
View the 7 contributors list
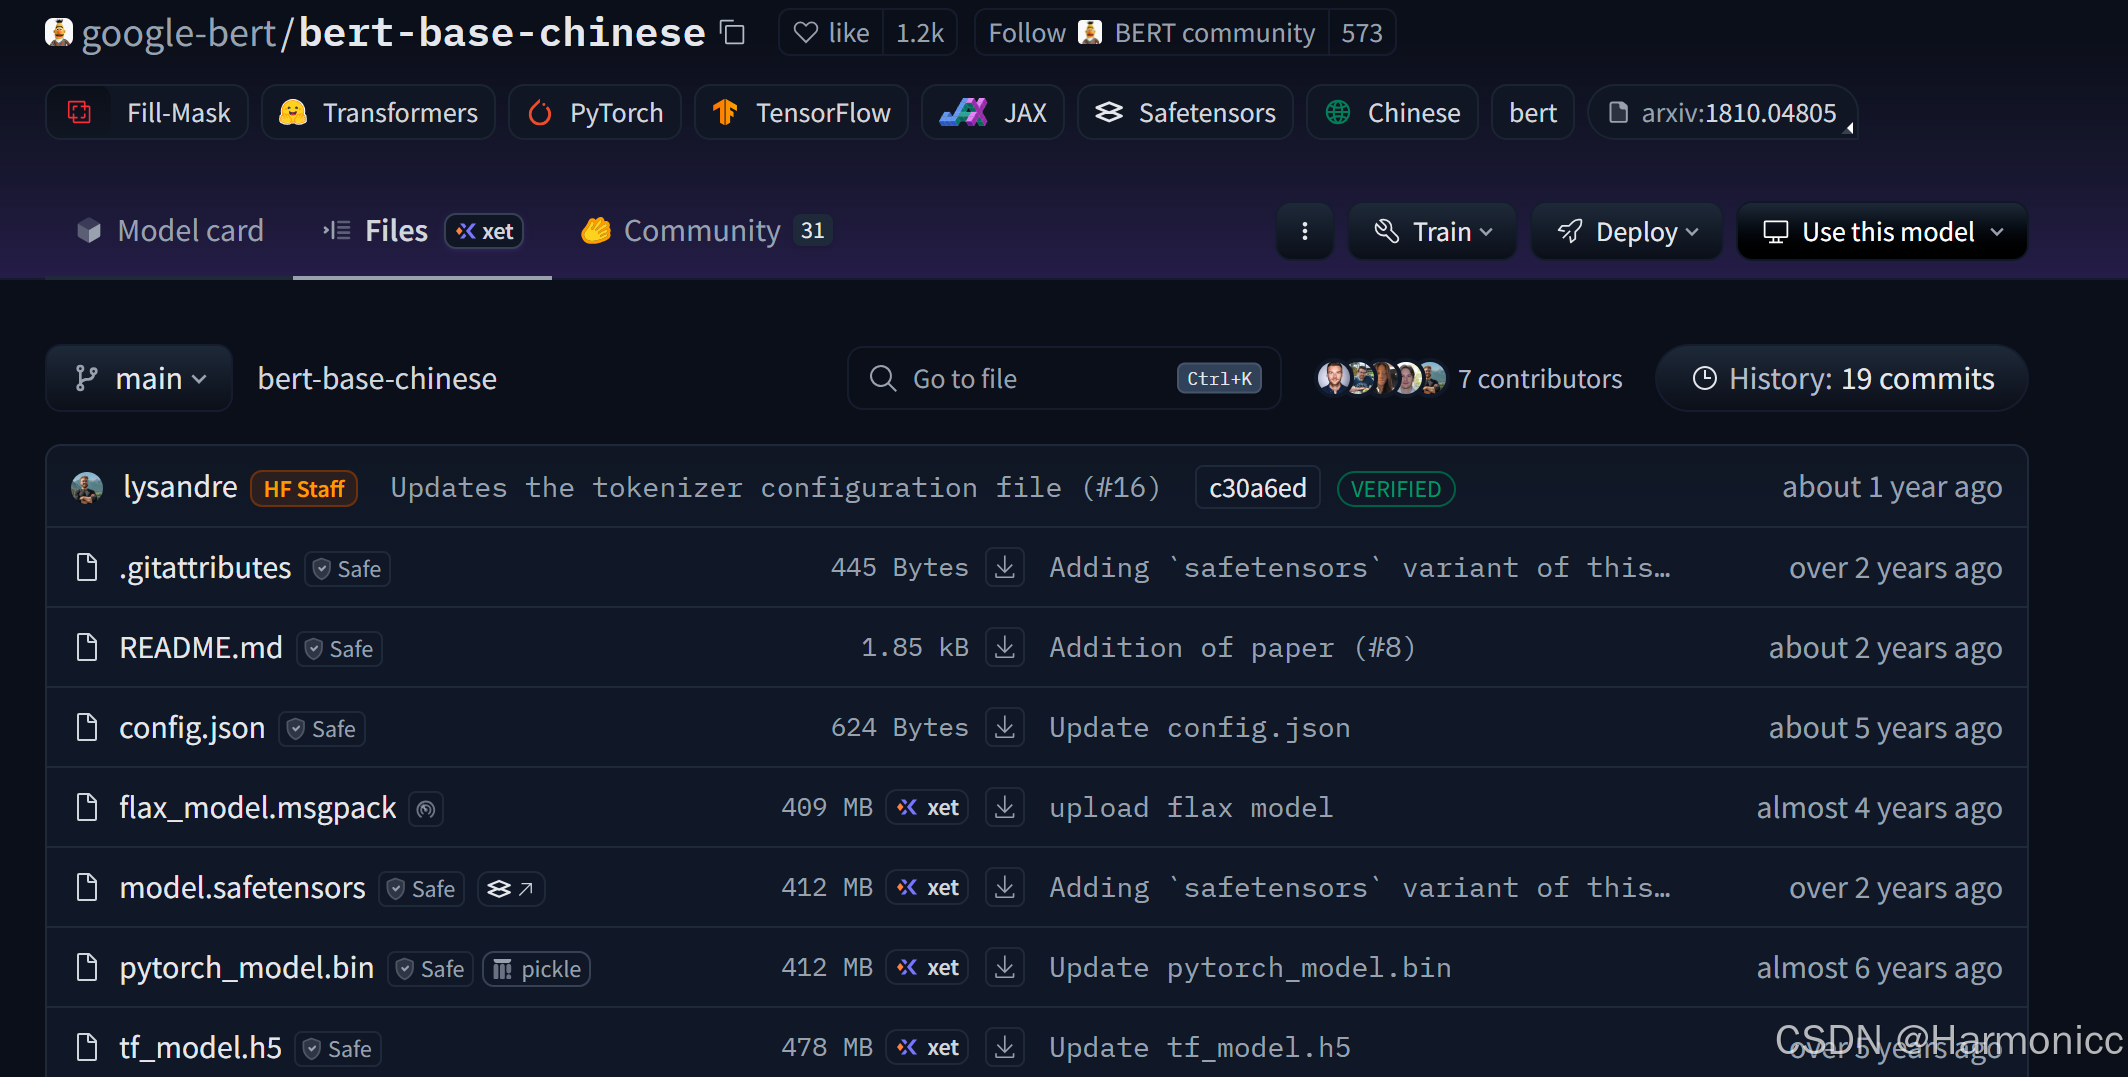click(1470, 378)
